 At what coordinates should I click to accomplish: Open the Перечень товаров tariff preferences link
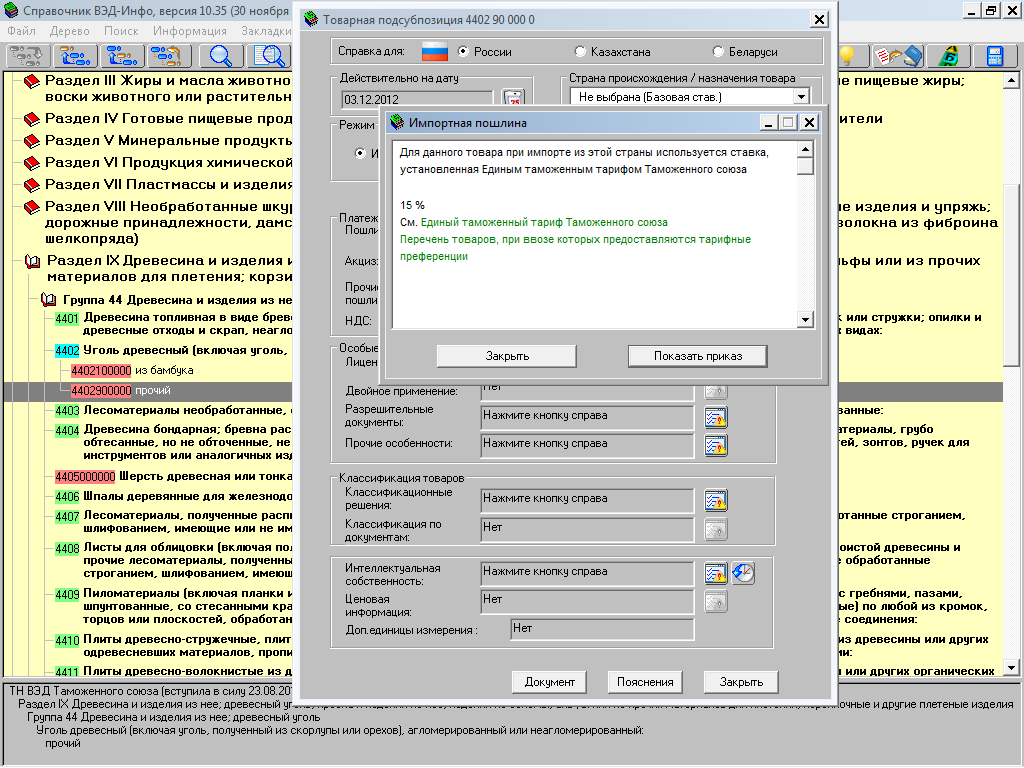(x=575, y=248)
